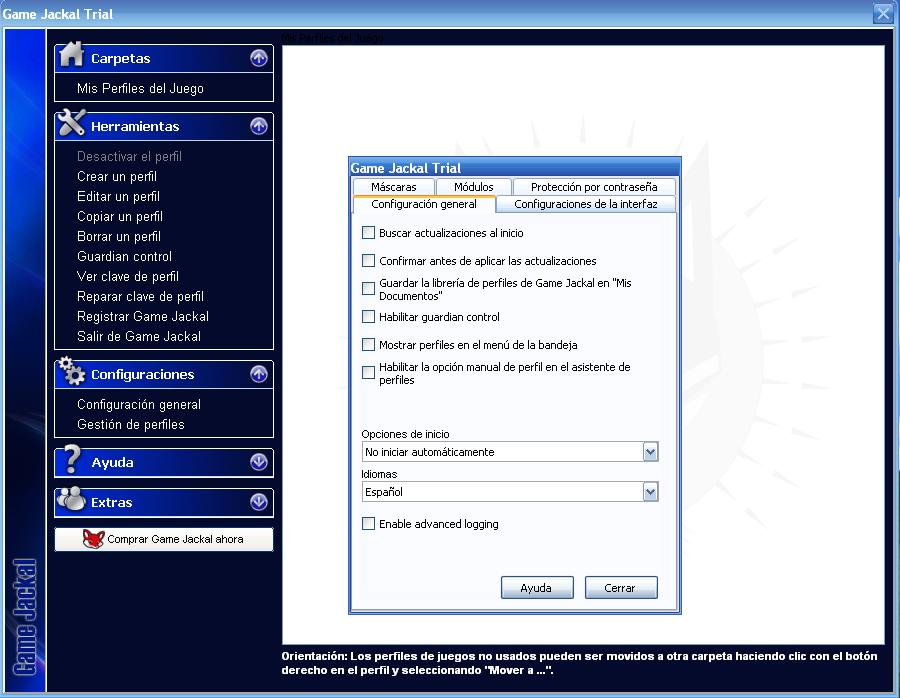Image resolution: width=900 pixels, height=698 pixels.
Task: Choose Borrar un perfil
Action: [x=119, y=236]
